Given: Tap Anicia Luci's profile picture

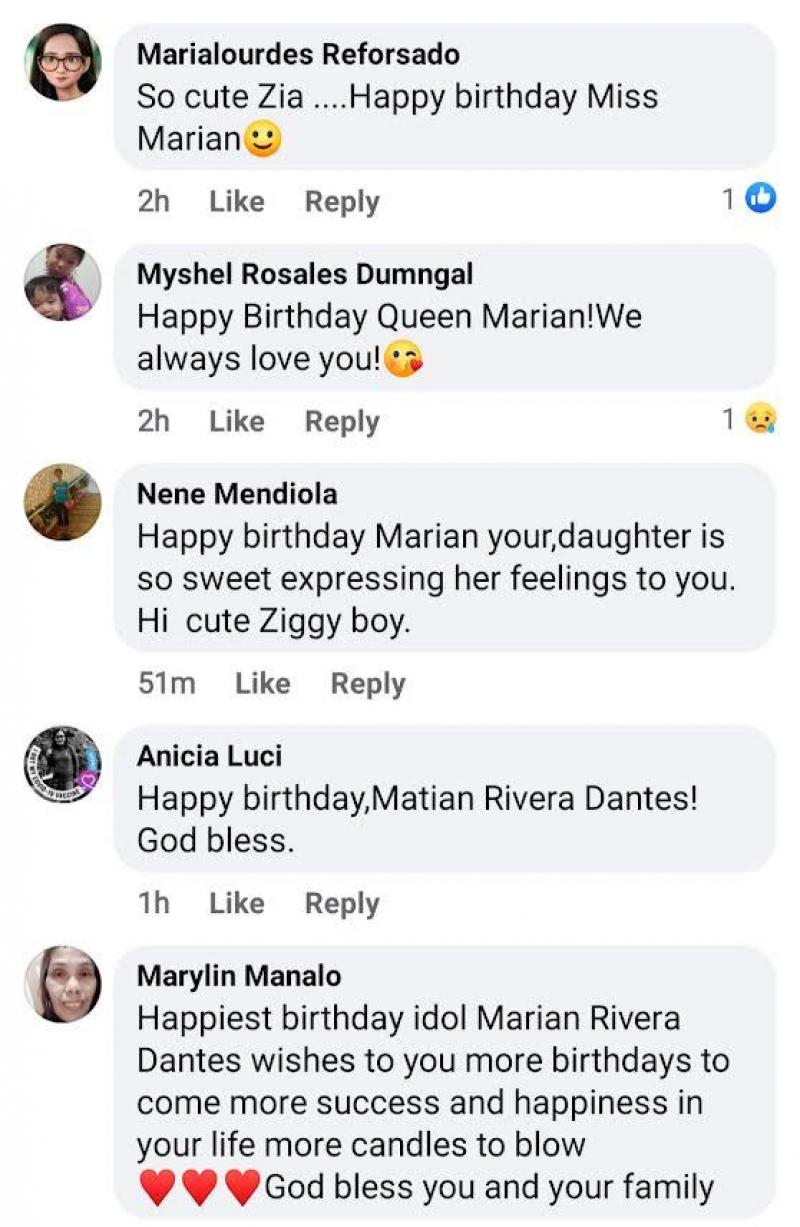Looking at the screenshot, I should [63, 763].
